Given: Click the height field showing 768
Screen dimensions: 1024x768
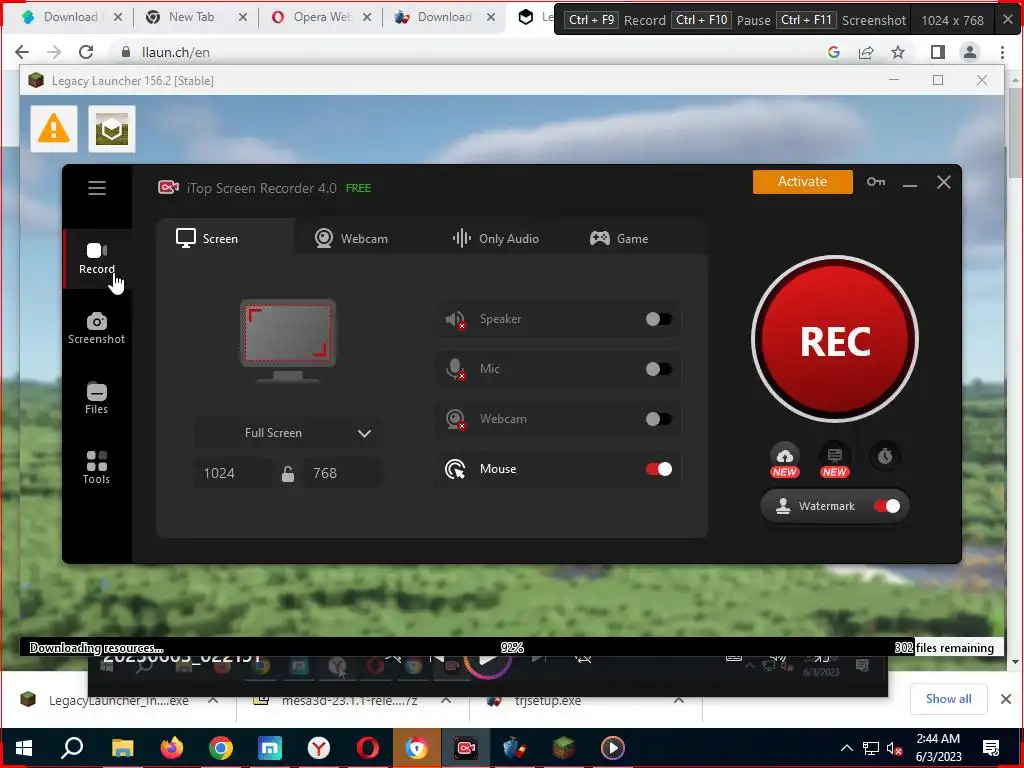Looking at the screenshot, I should [x=342, y=473].
